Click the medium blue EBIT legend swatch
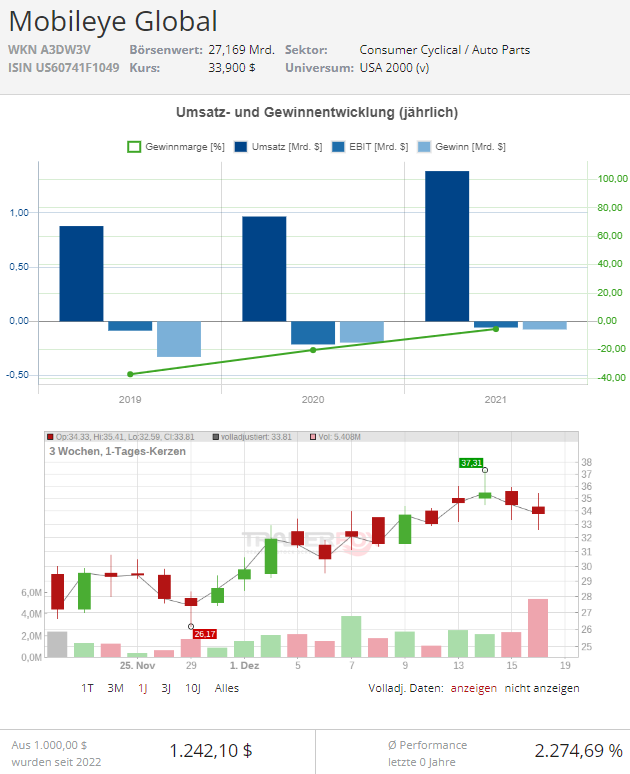 point(338,147)
